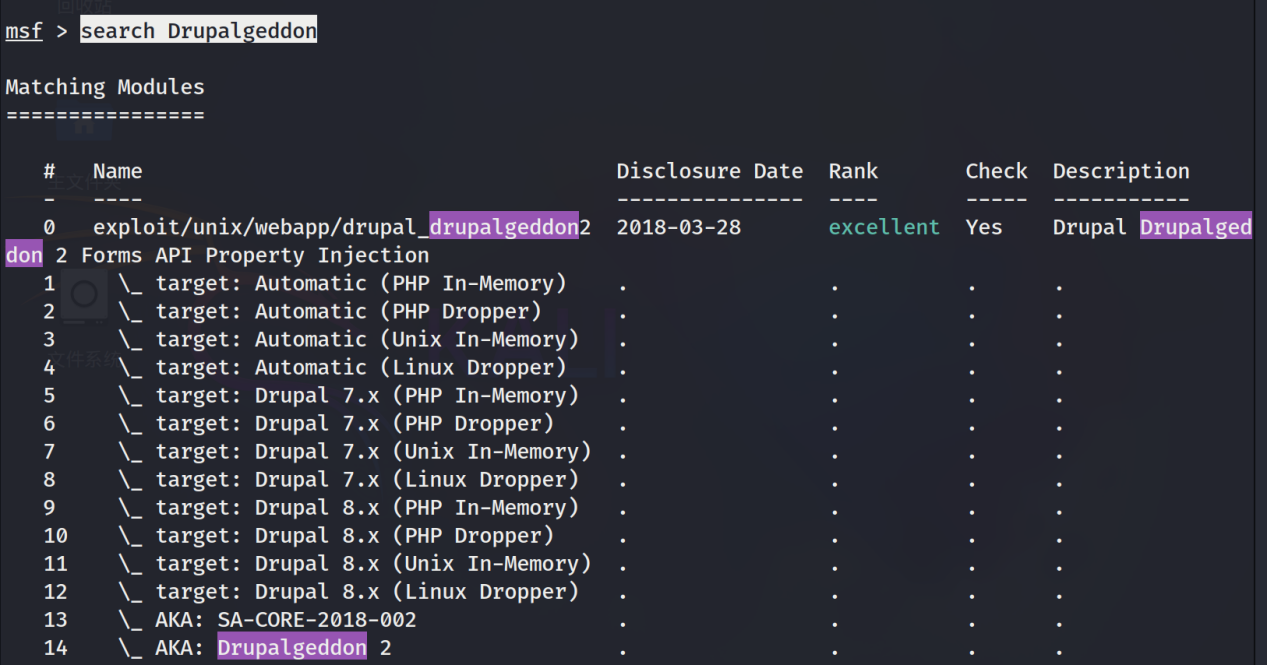Click row number 0 of module list

pos(49,227)
